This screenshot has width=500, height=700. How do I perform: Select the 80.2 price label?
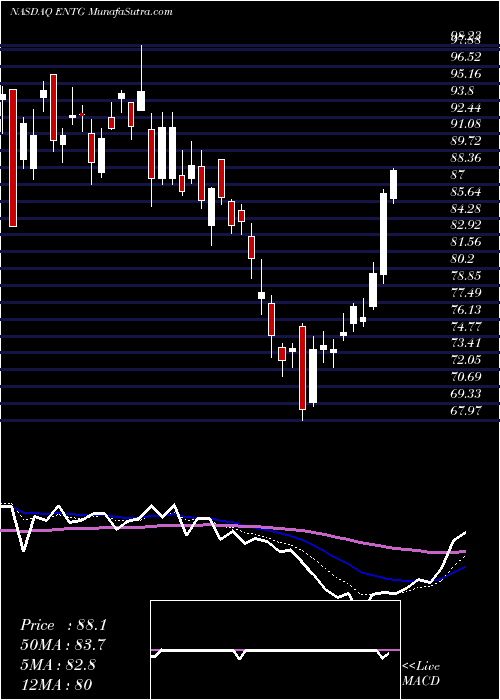[x=462, y=259]
